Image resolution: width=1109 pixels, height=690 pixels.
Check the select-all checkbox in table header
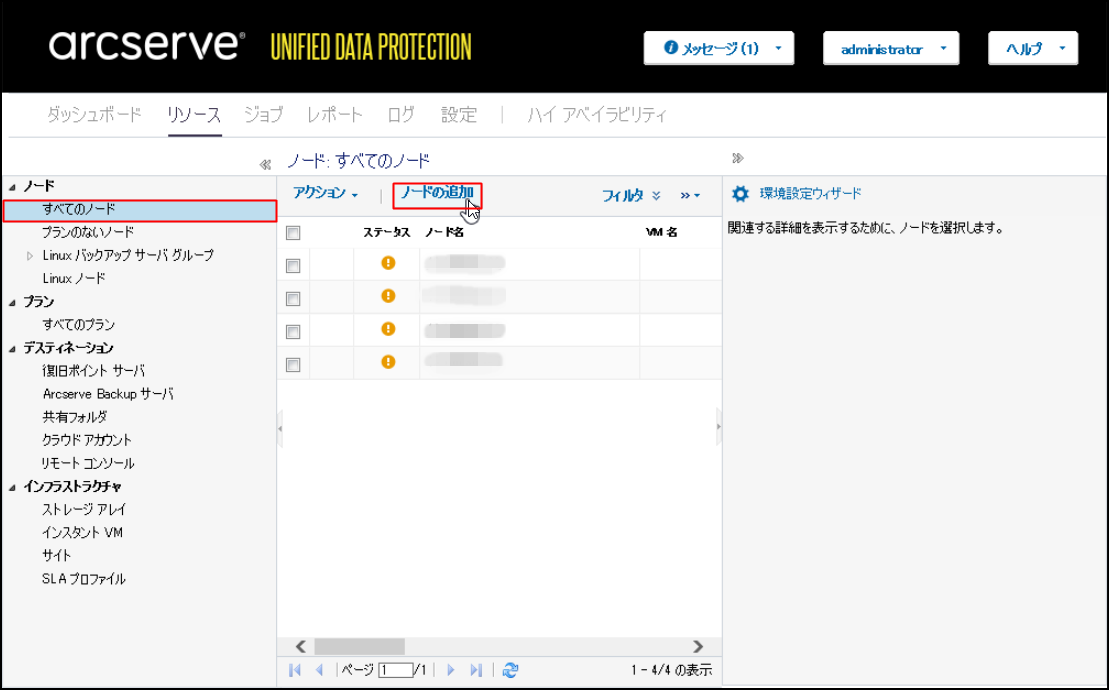tap(293, 233)
